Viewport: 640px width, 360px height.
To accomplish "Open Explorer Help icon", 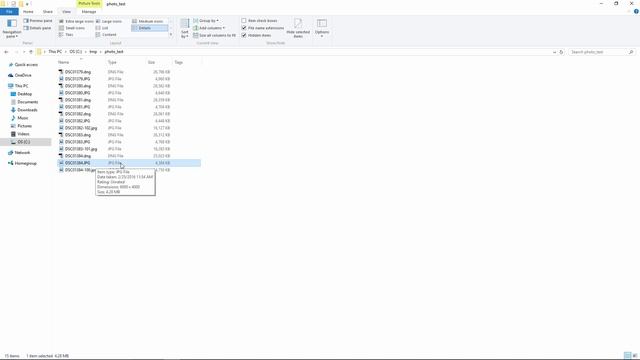I will point(636,11).
